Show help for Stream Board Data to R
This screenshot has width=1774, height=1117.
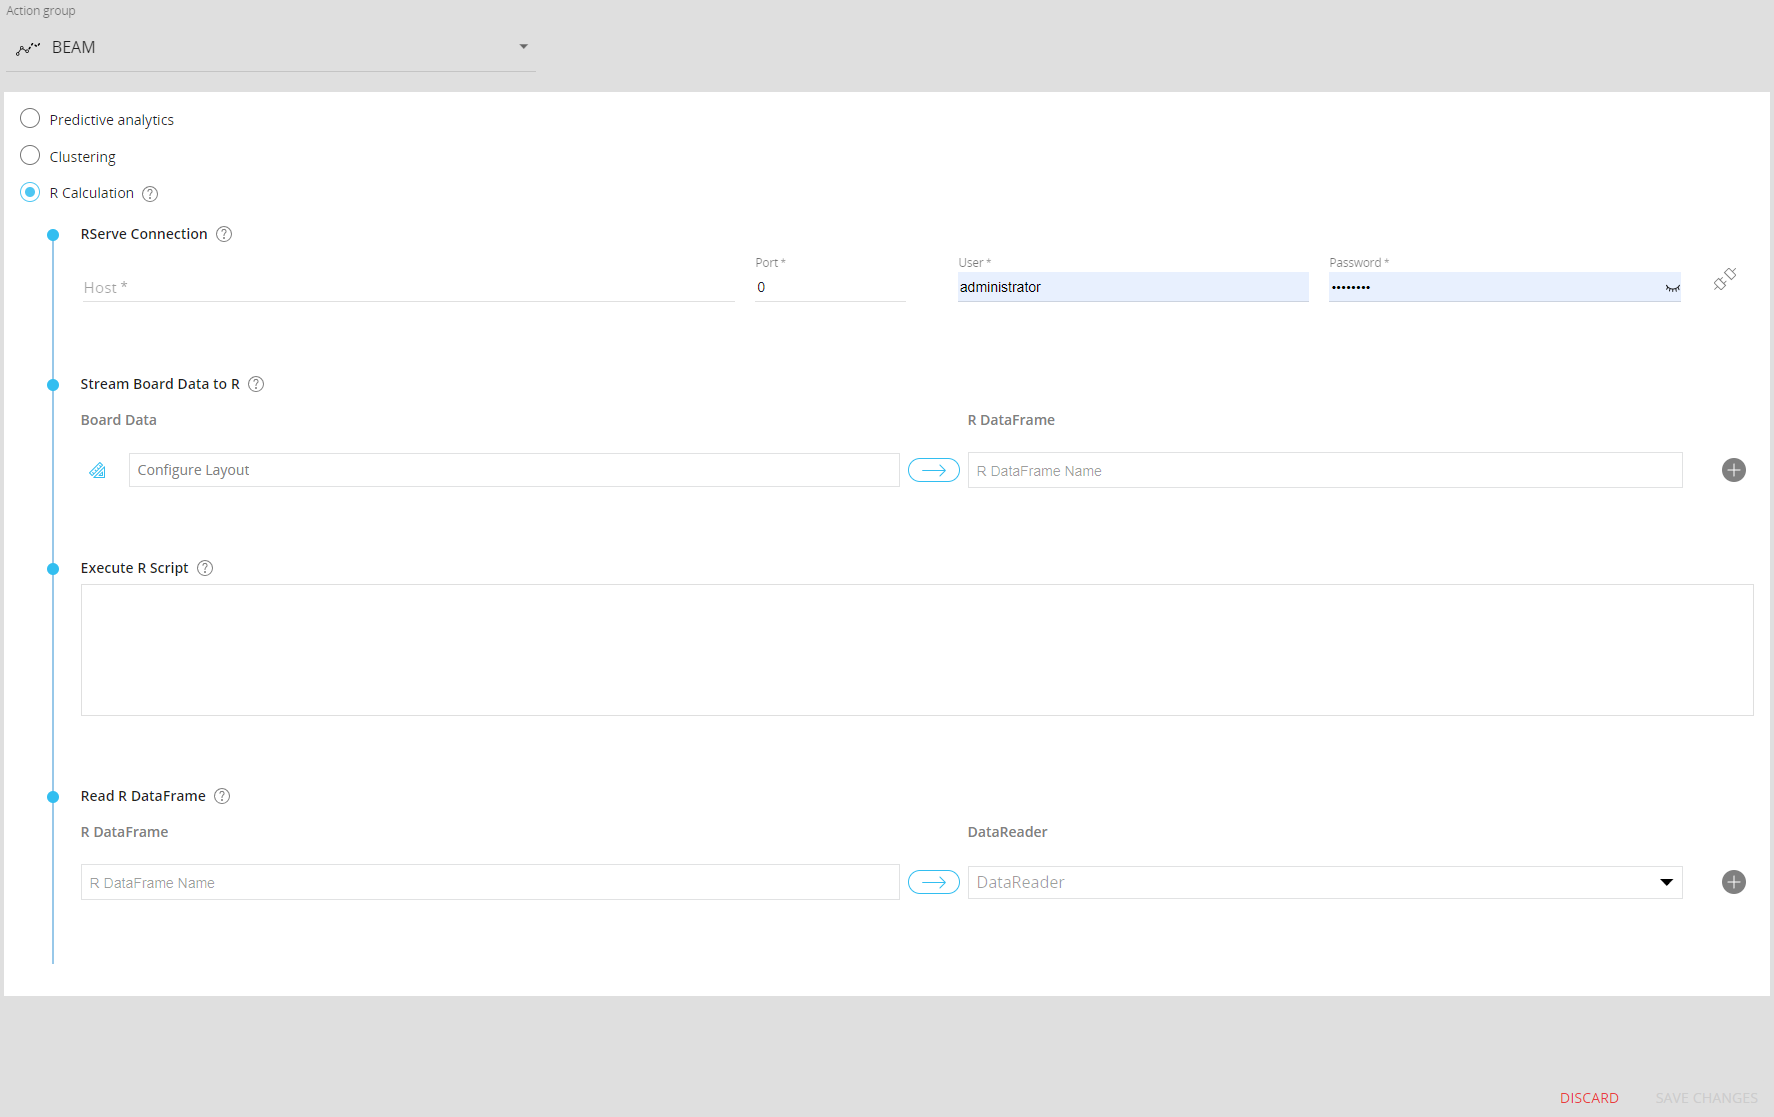256,384
